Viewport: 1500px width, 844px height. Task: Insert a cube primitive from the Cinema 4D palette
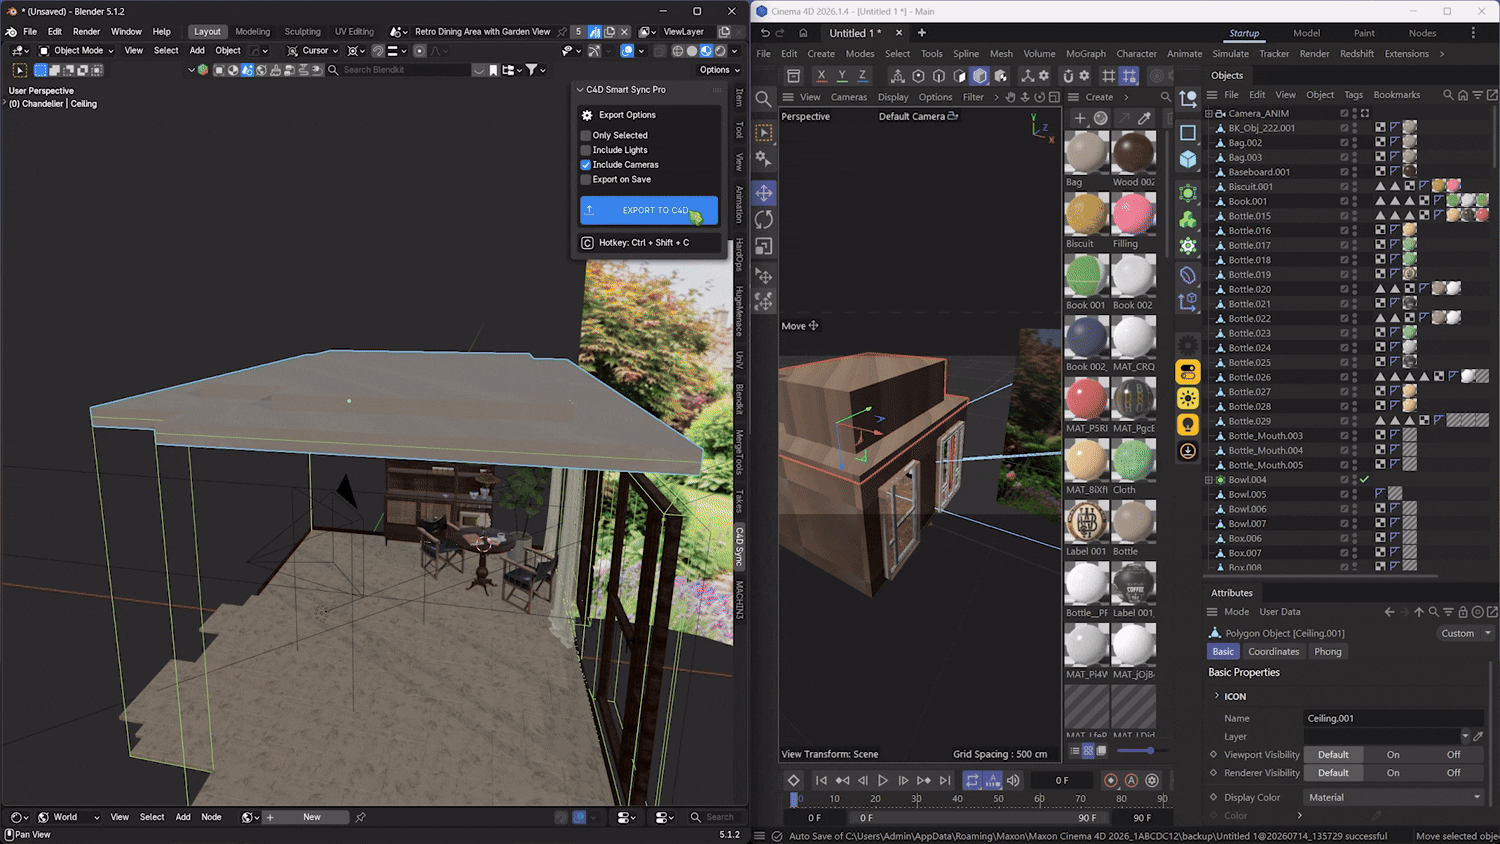[x=1188, y=159]
